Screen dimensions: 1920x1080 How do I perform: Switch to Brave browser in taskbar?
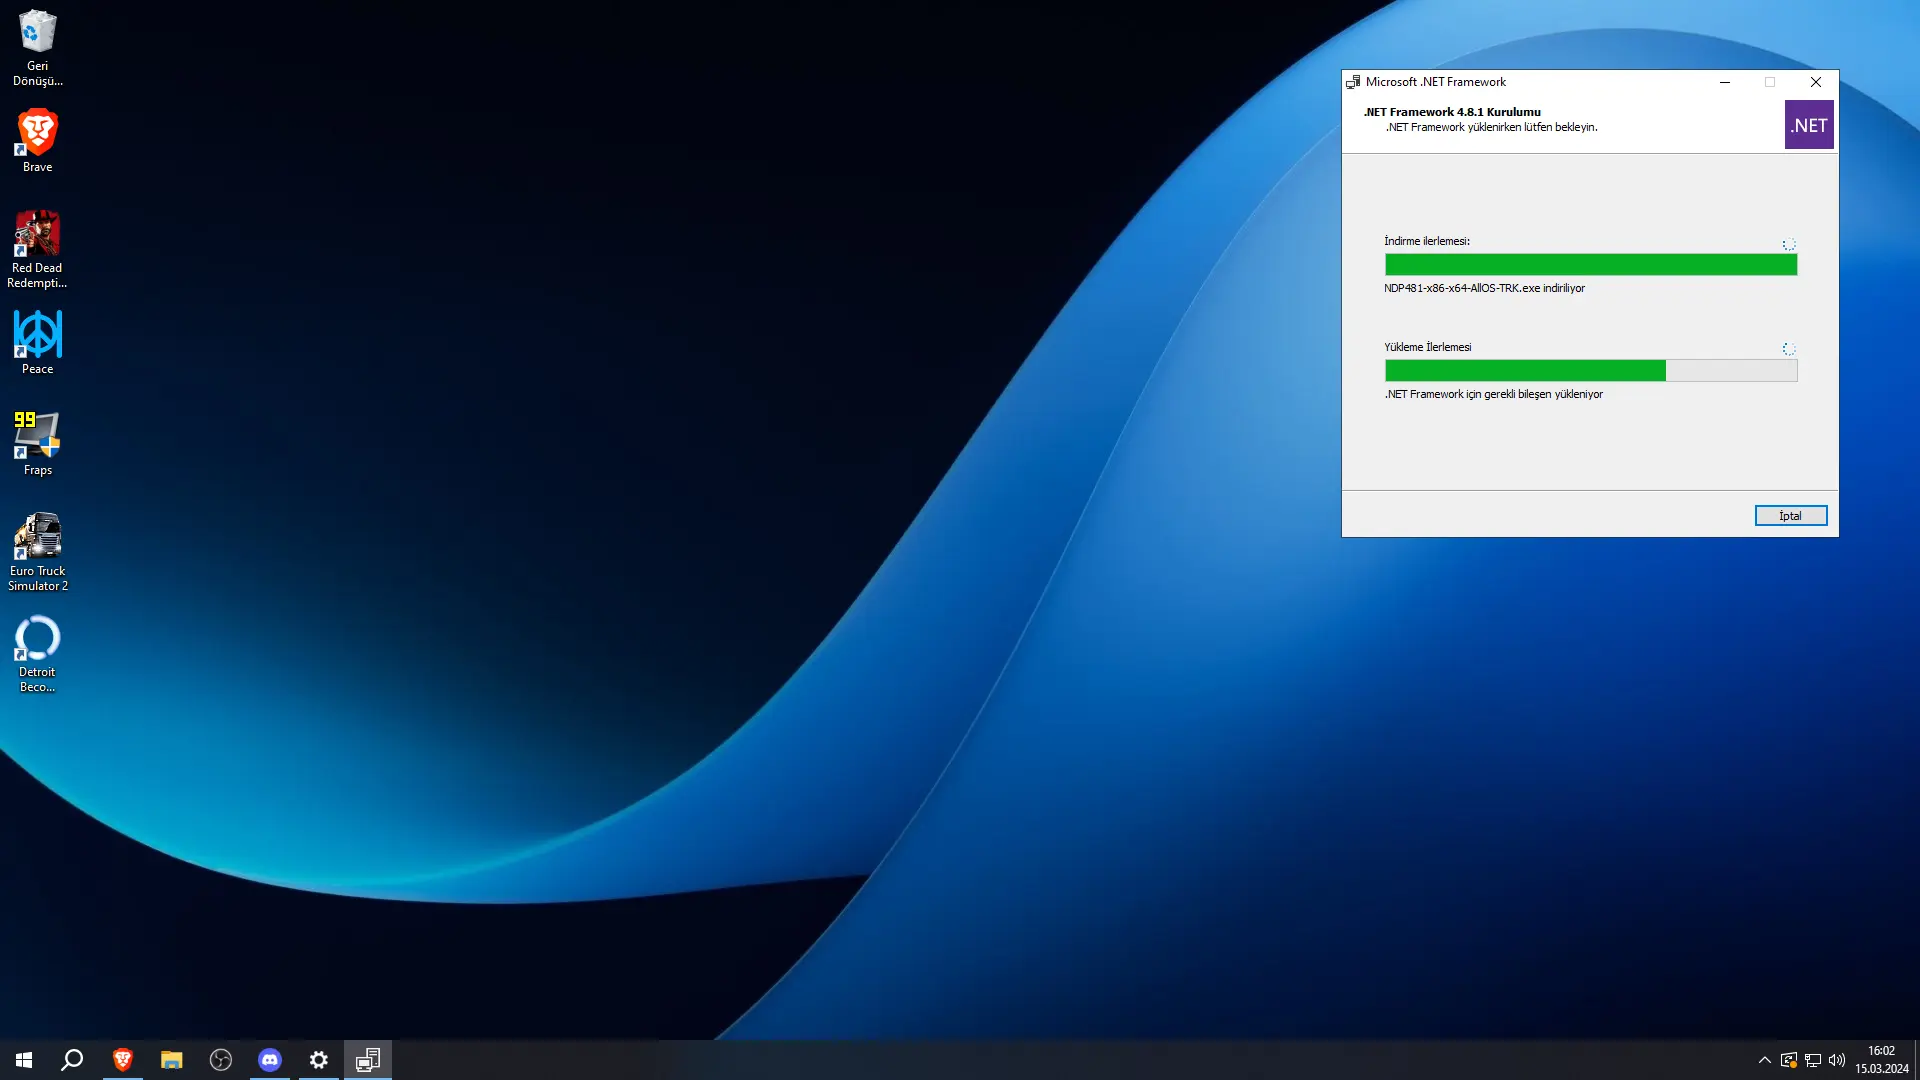[x=123, y=1060]
